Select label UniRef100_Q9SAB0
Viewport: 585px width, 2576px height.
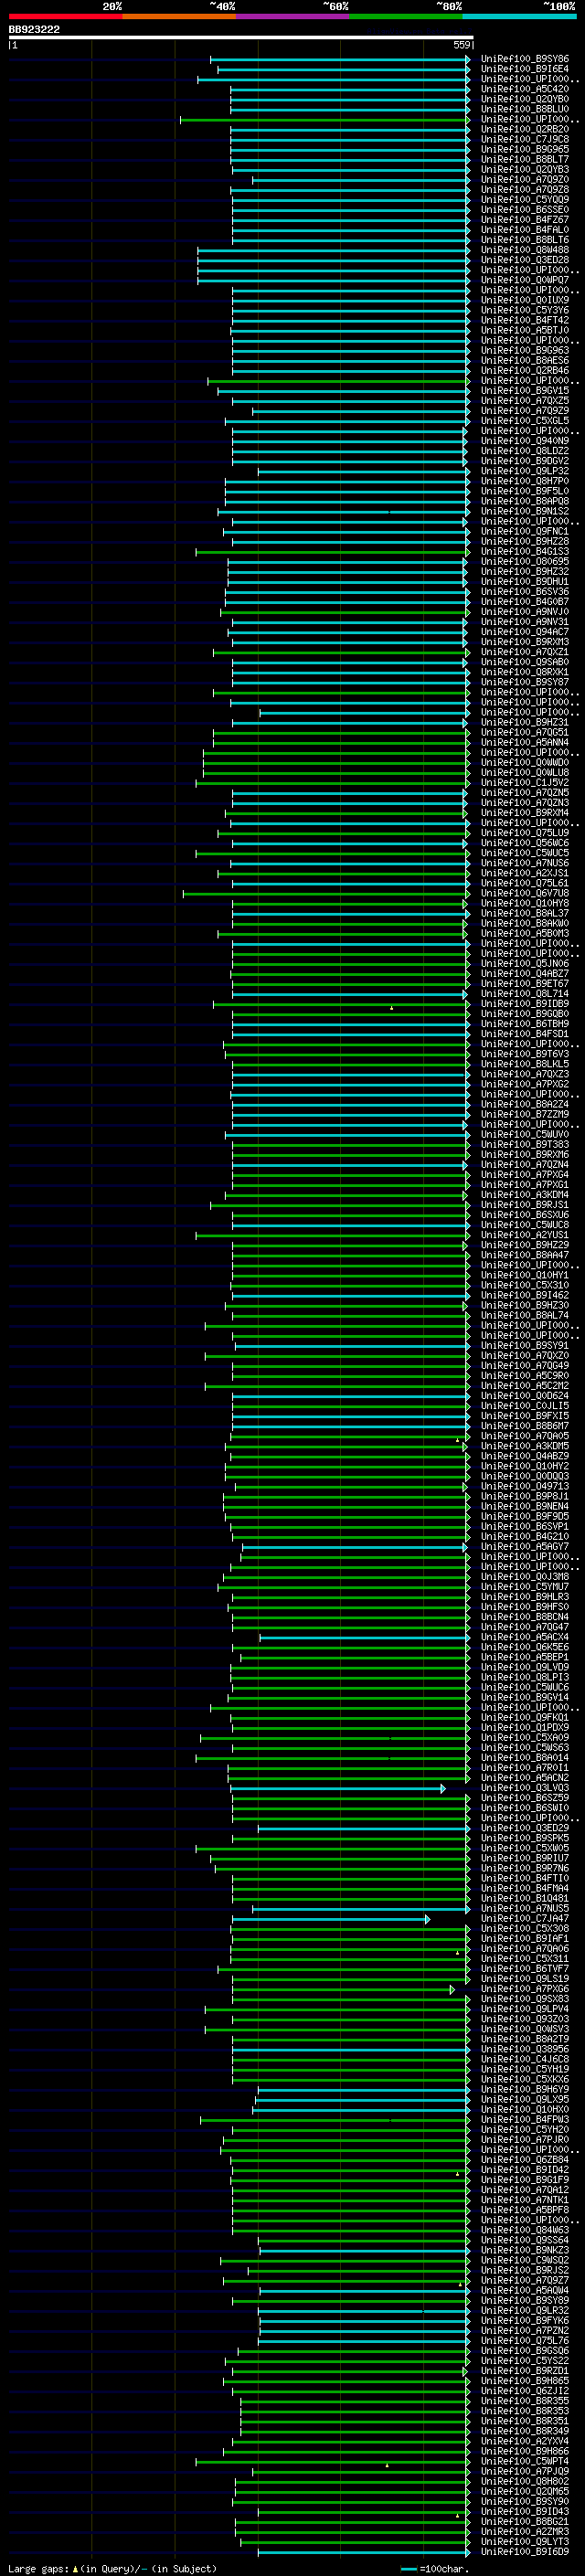pyautogui.click(x=524, y=662)
